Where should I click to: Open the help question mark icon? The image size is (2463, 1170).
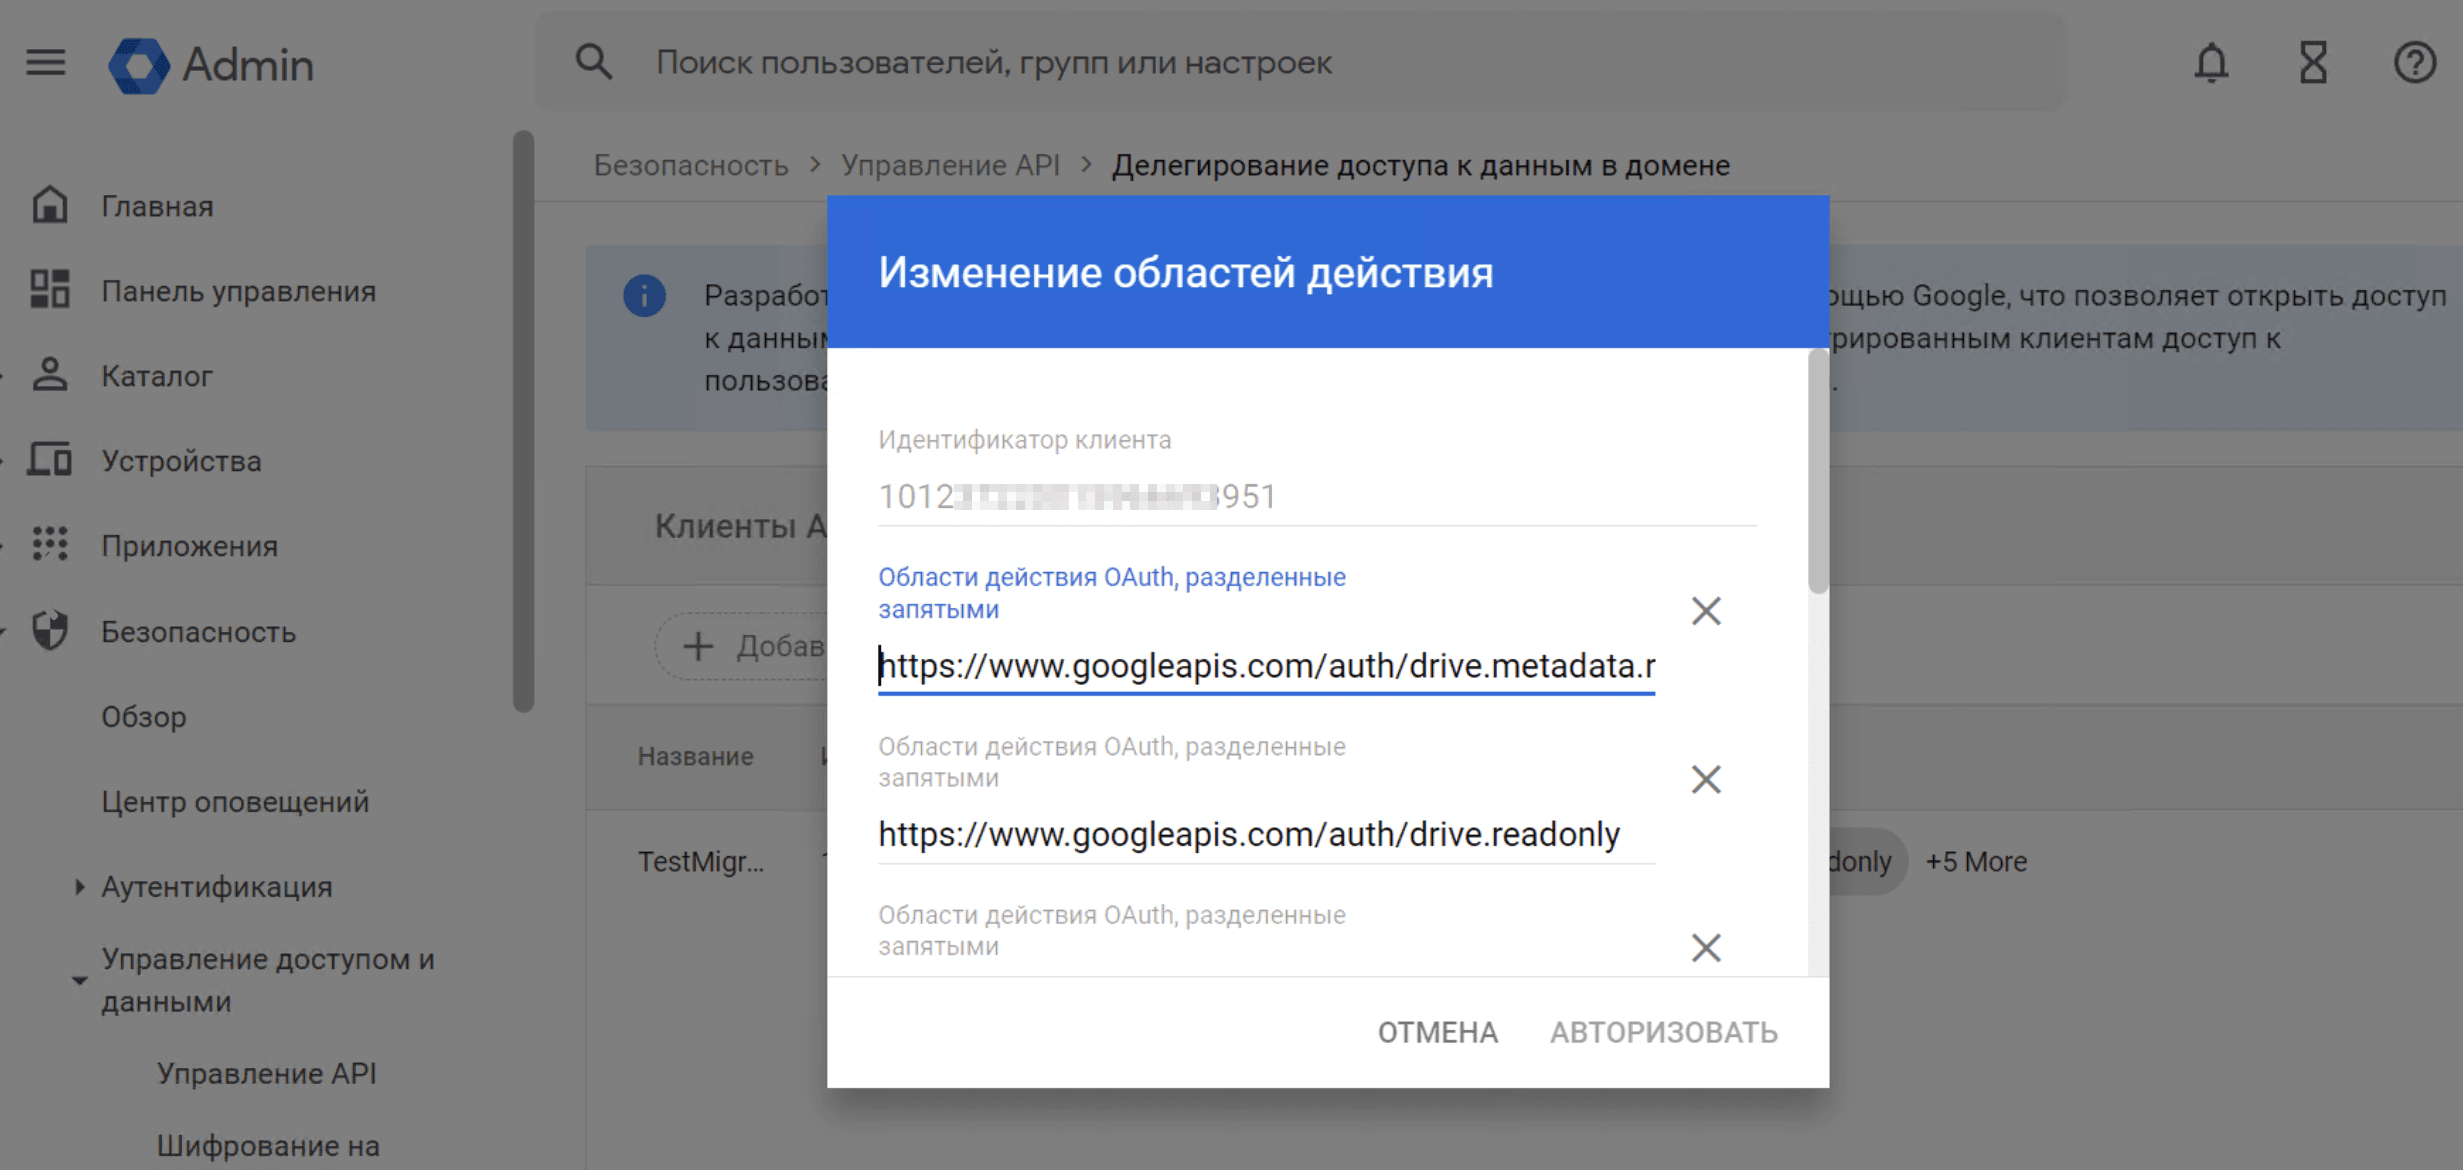[x=2414, y=63]
